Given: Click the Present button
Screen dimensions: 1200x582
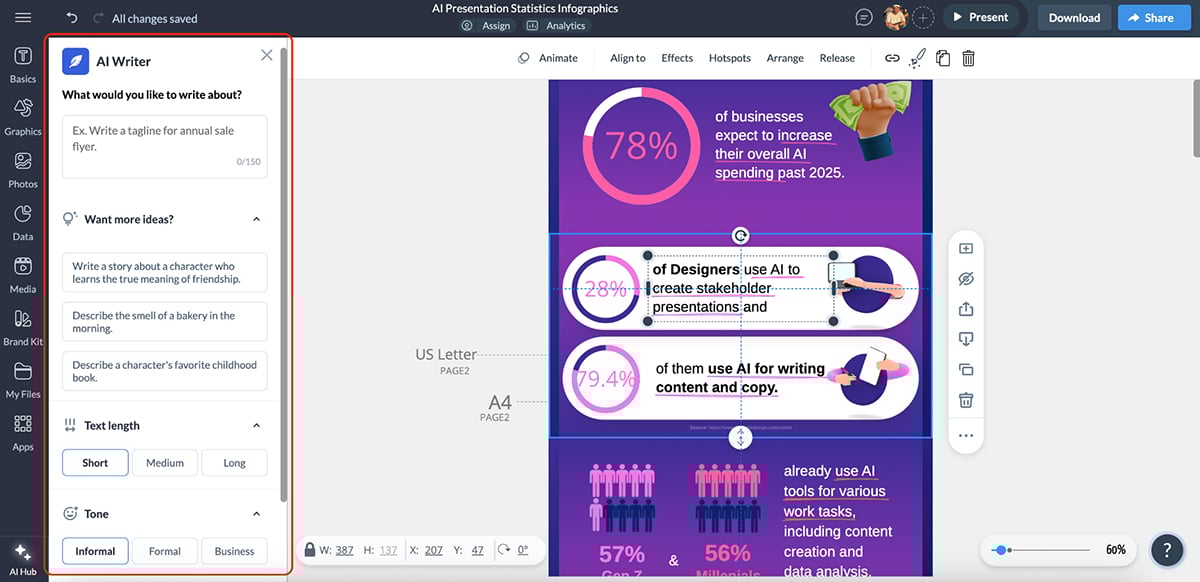Looking at the screenshot, I should pyautogui.click(x=983, y=17).
